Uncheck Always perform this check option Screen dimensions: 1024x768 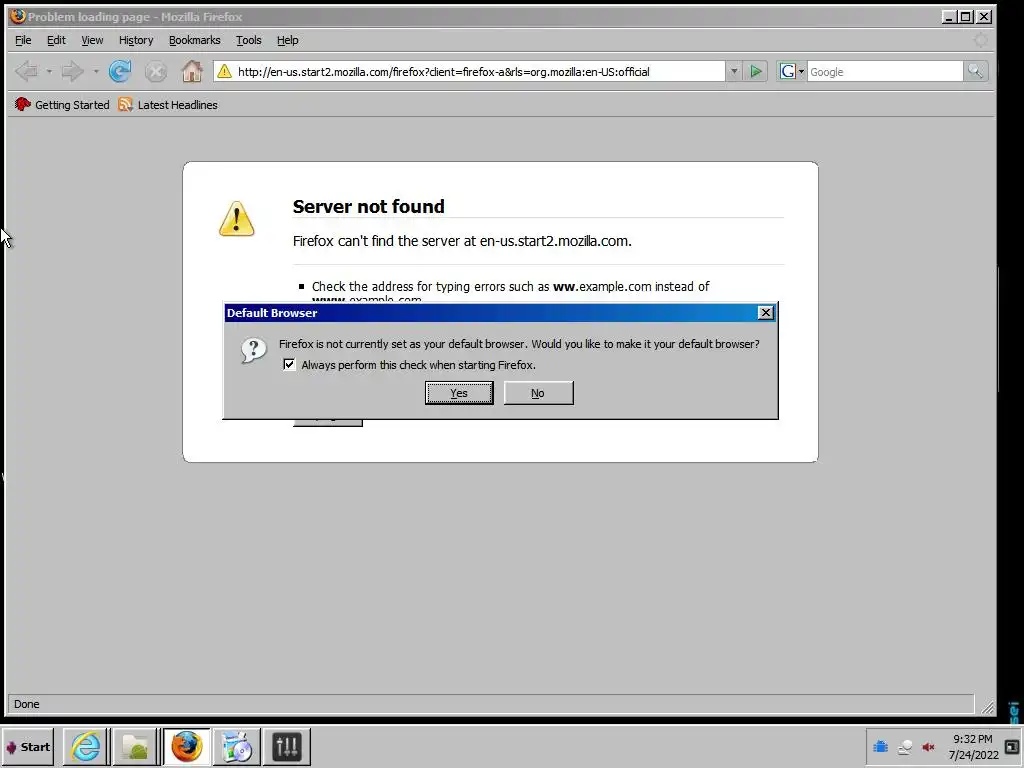[289, 364]
